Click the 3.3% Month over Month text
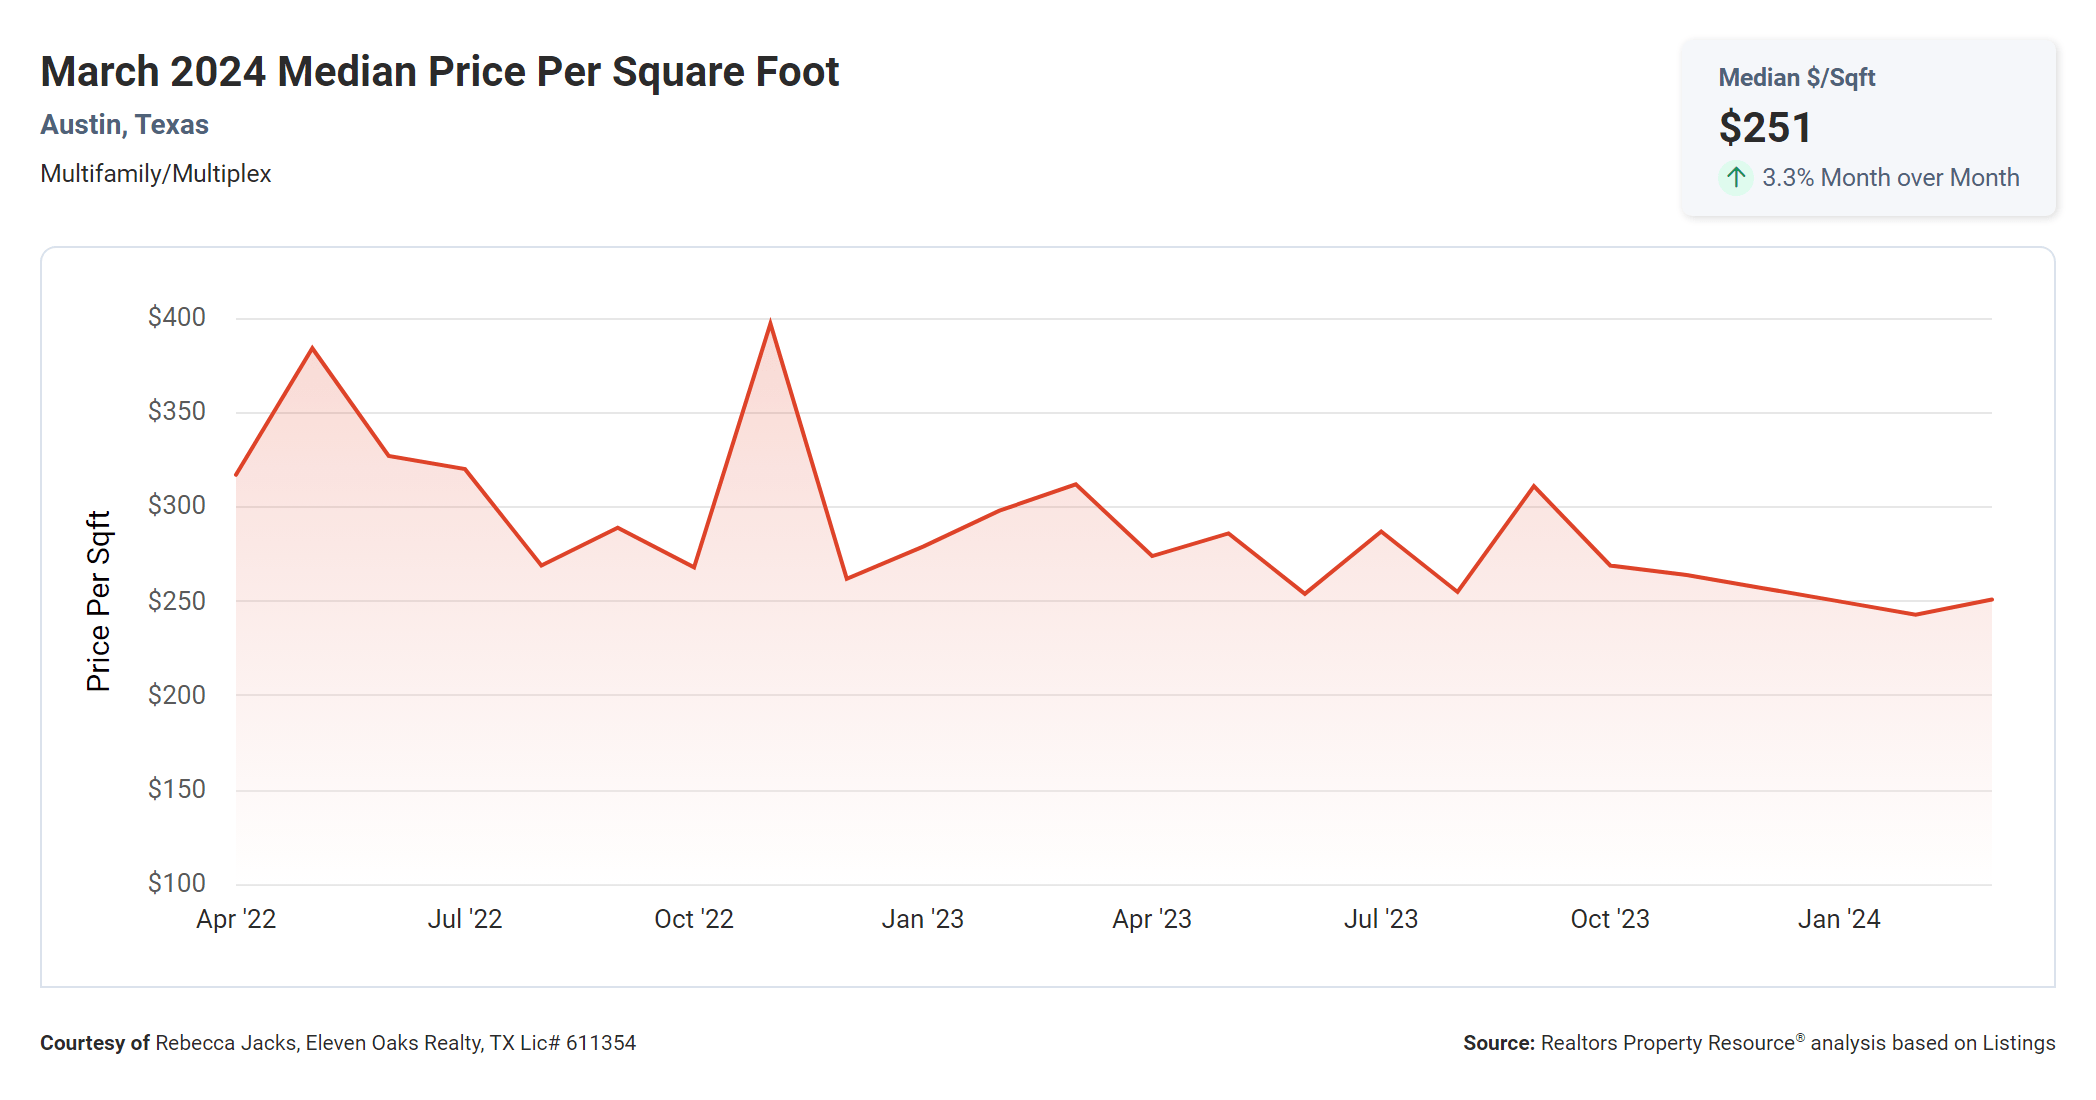Image resolution: width=2096 pixels, height=1100 pixels. [x=1890, y=178]
